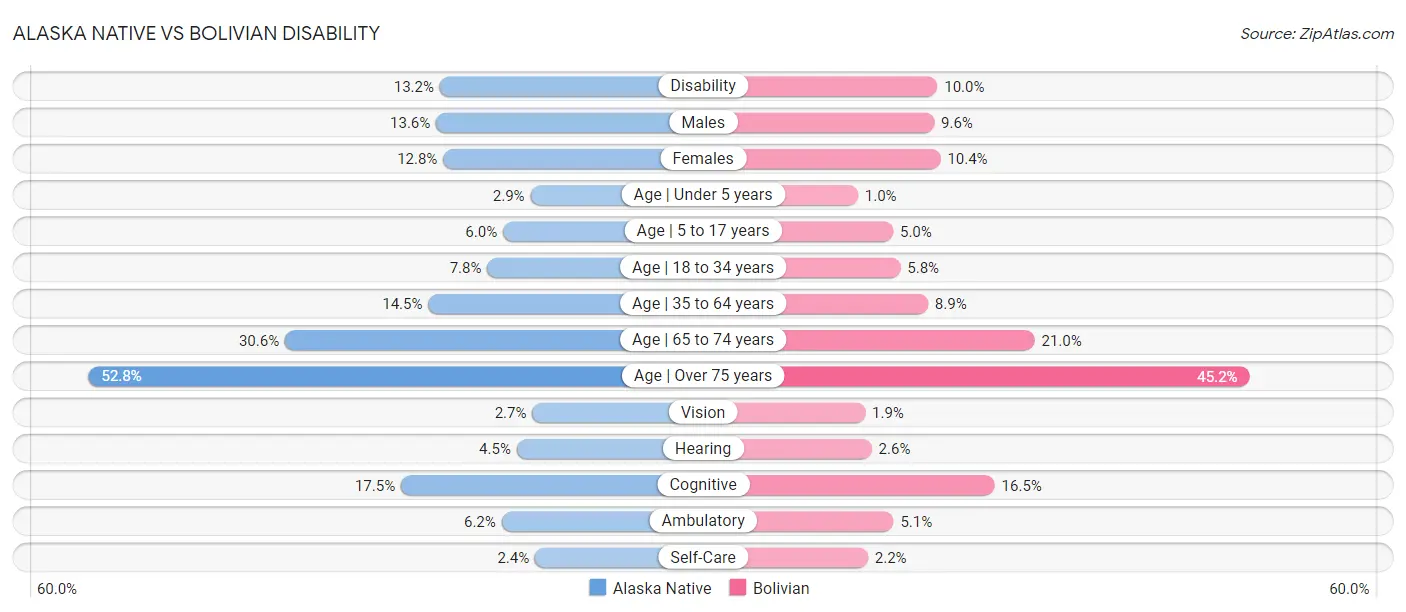Click the chart title Alaska Native vs Bolivian Disability
This screenshot has width=1406, height=612.
click(x=196, y=33)
